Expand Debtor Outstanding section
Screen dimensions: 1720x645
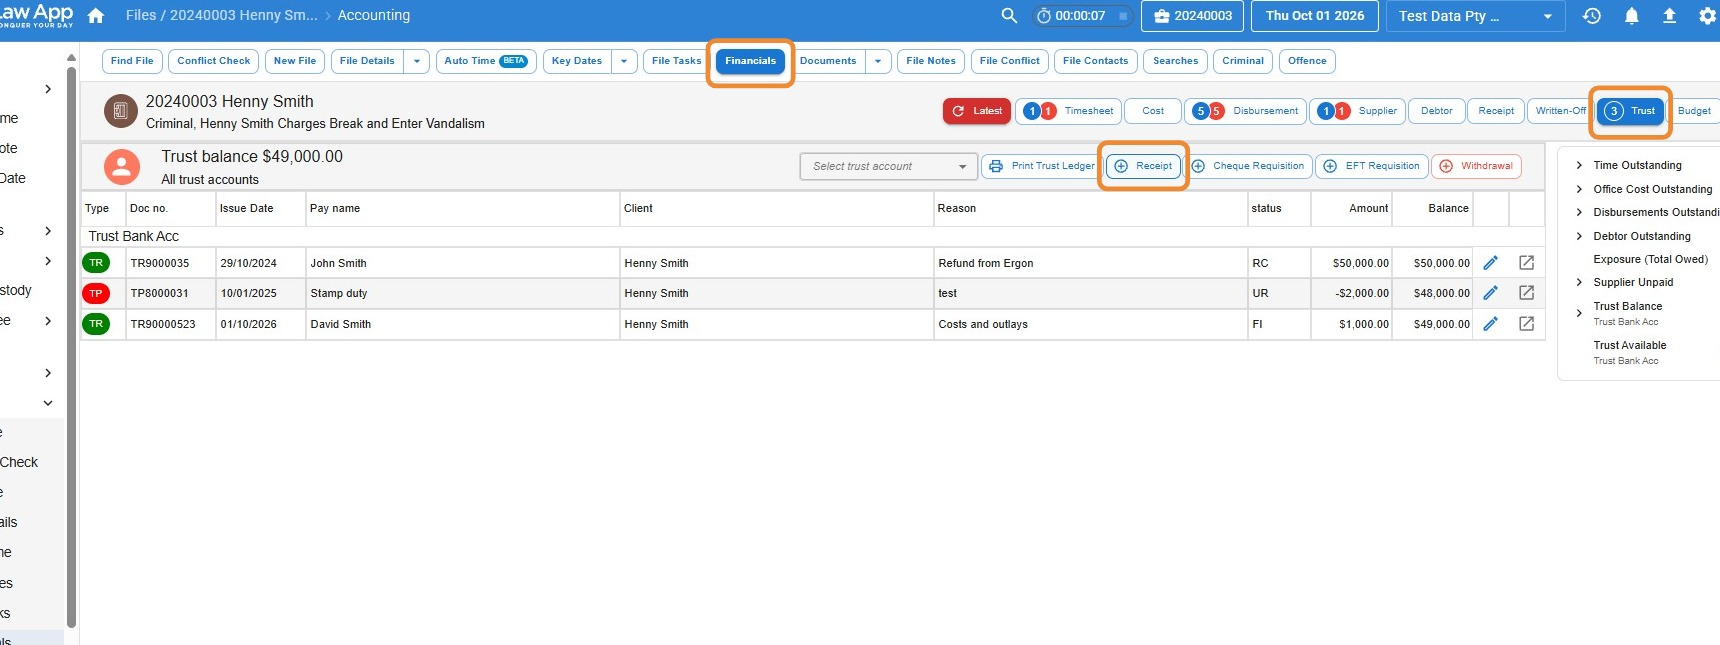click(x=1579, y=236)
